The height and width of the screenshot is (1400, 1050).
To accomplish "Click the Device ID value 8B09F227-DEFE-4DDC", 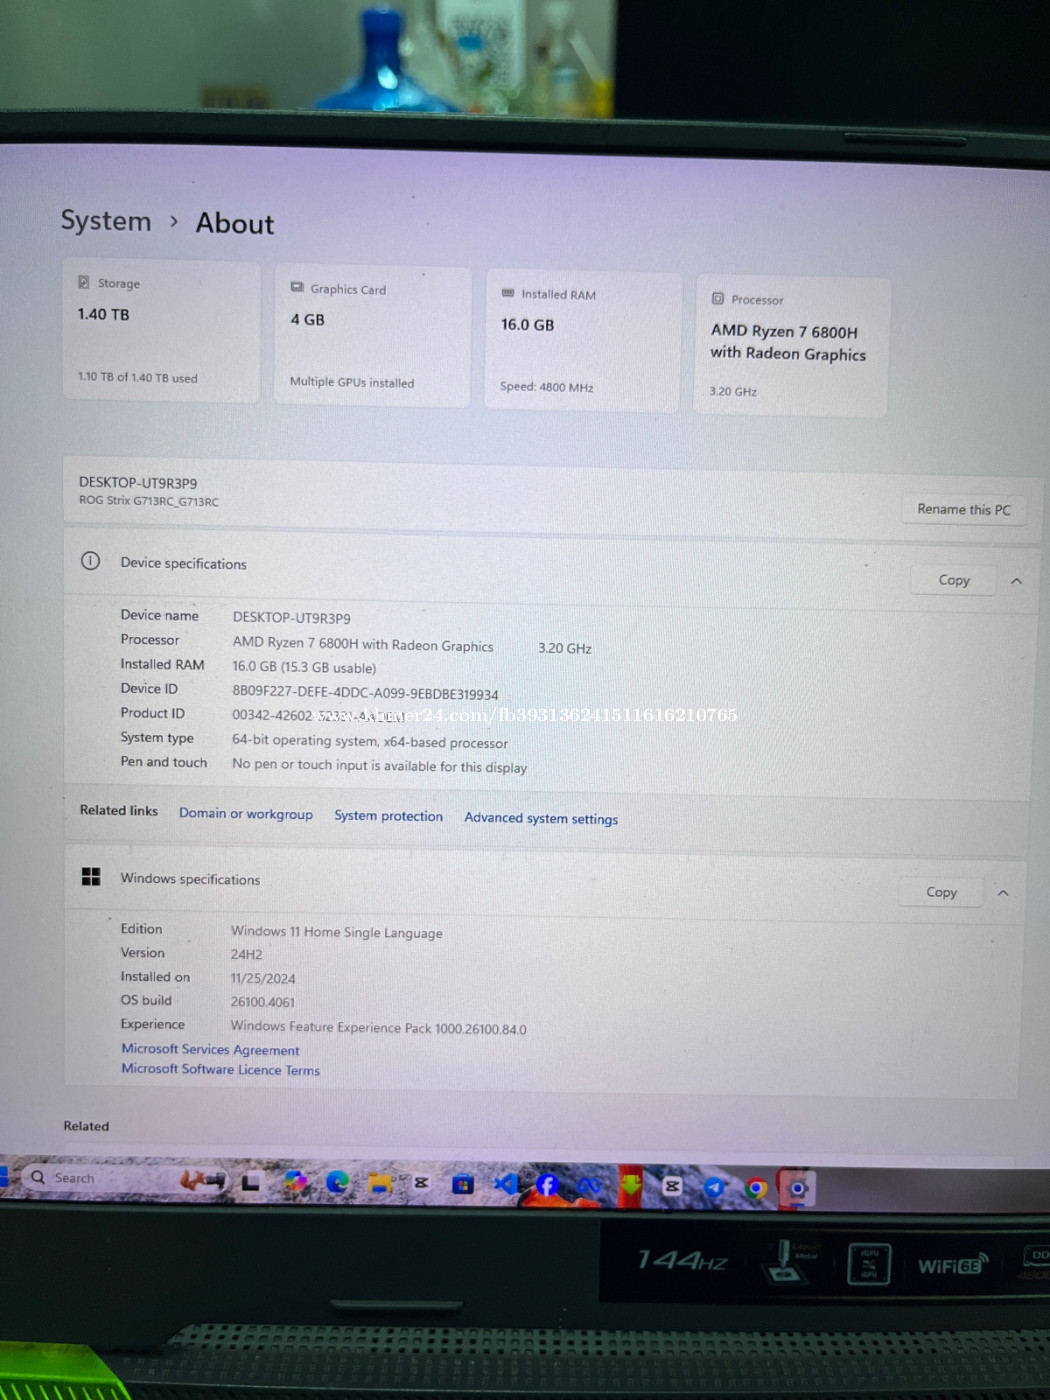I will [365, 693].
